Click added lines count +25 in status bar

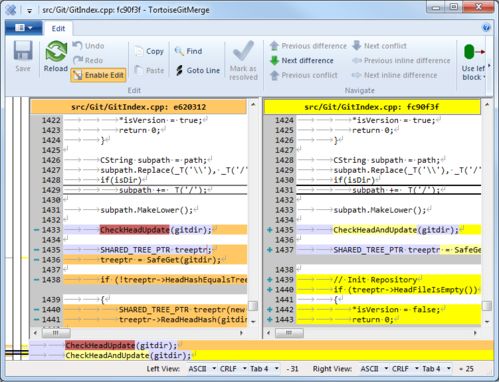pos(466,369)
